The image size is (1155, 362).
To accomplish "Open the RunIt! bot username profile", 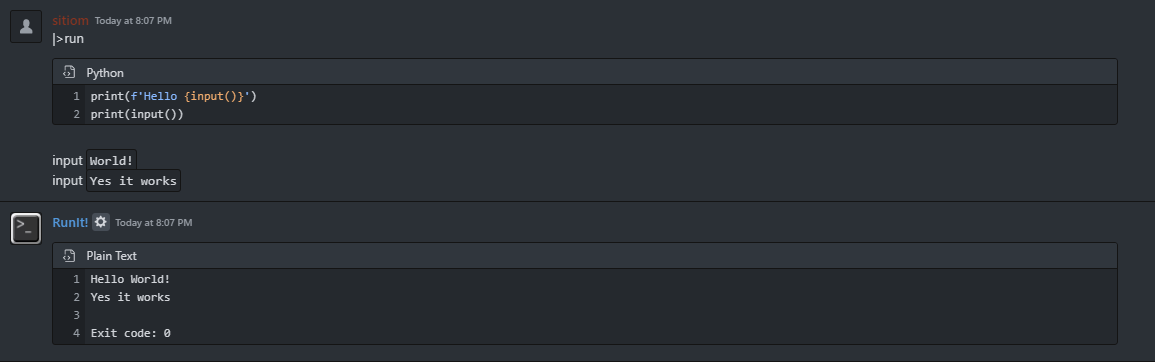I will (x=70, y=222).
